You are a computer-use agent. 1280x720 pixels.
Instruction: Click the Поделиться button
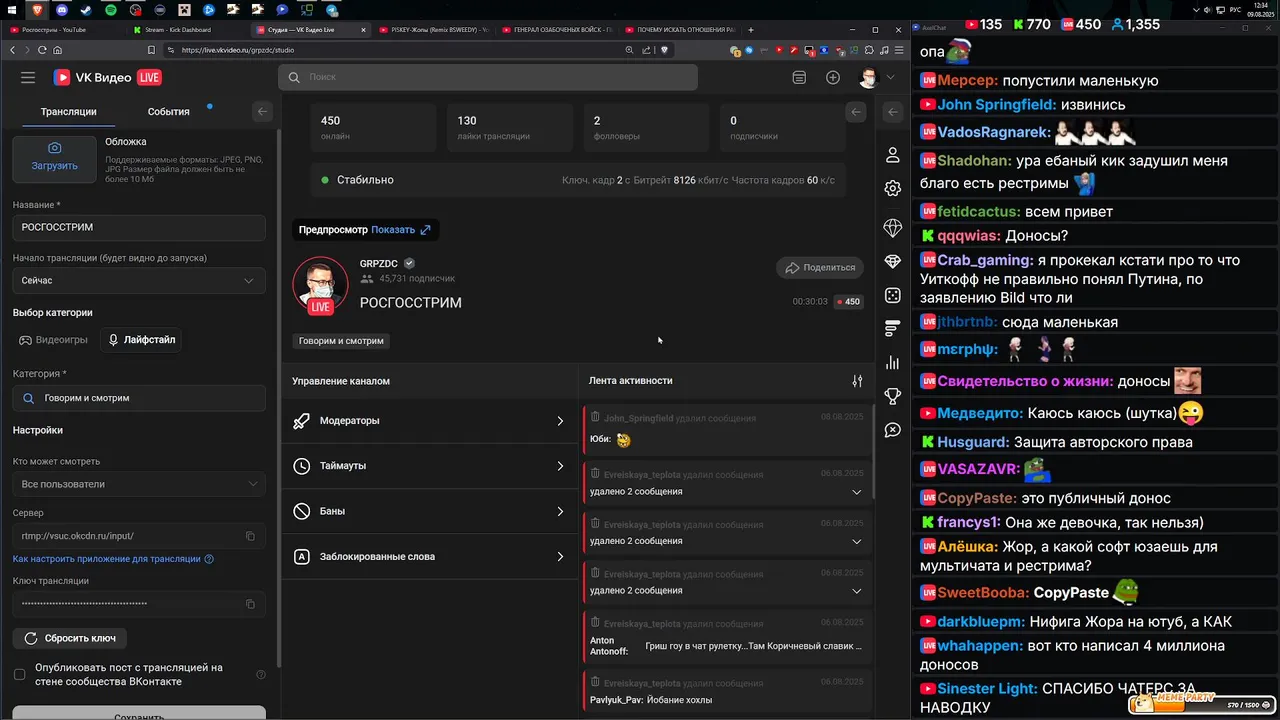[820, 268]
